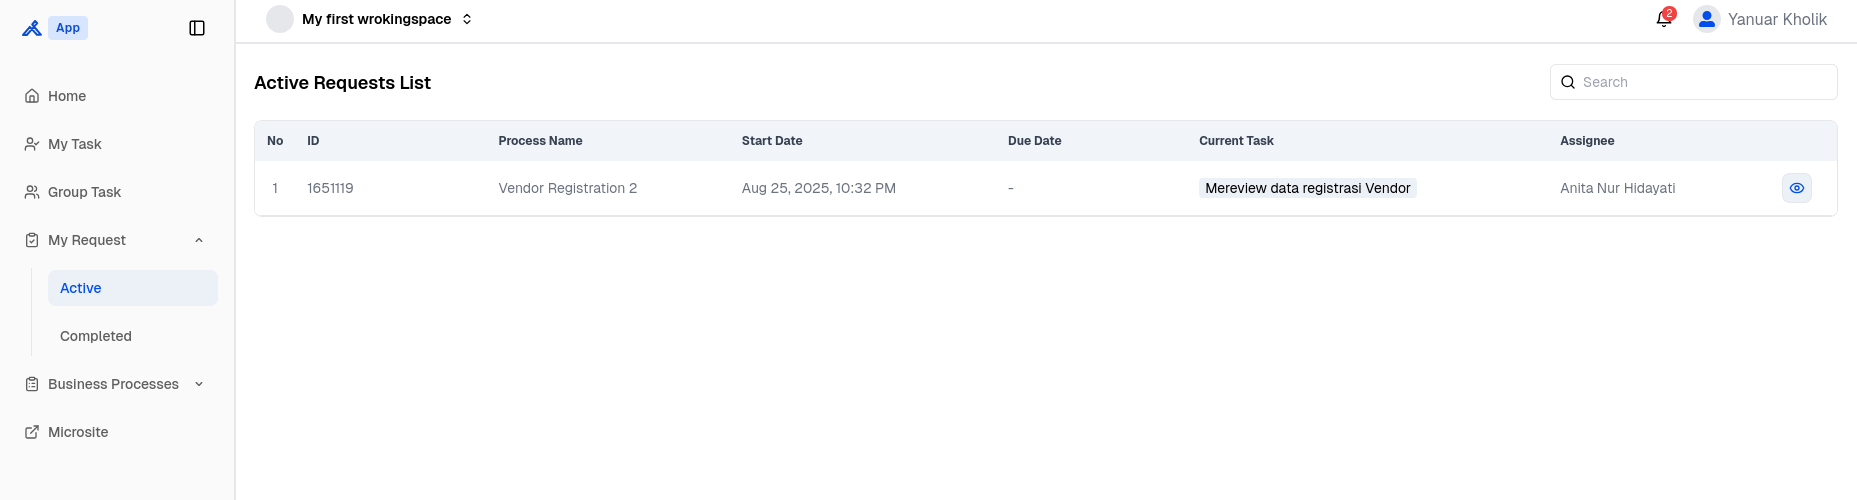Click the app logo icon

(x=32, y=28)
